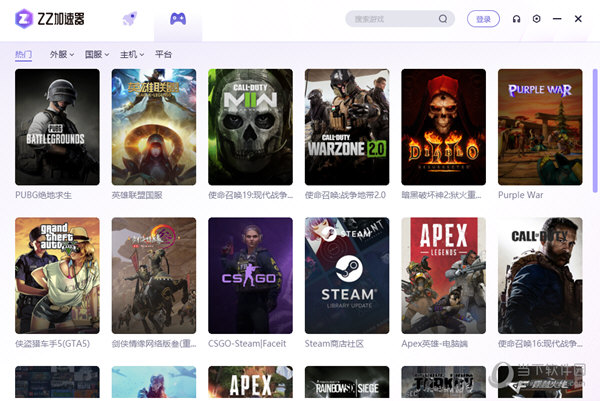This screenshot has height=401, width=600.
Task: Open the Diablo II Resurrected cover
Action: [443, 127]
